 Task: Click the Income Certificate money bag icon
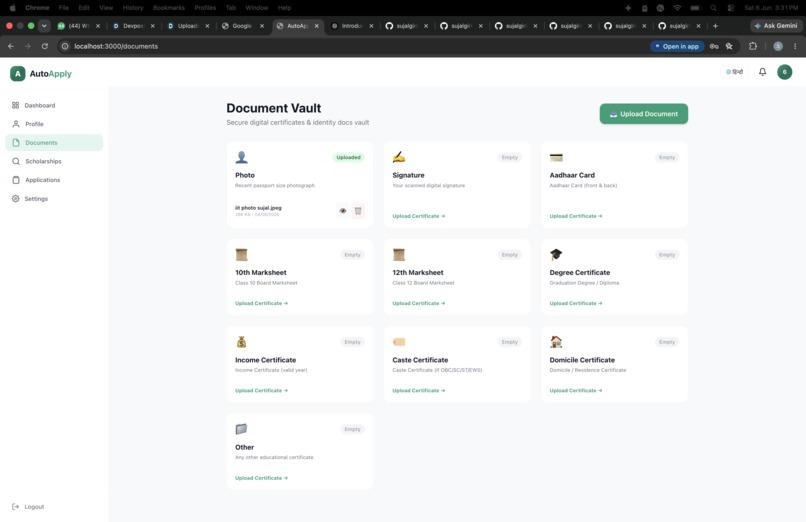[x=242, y=342]
